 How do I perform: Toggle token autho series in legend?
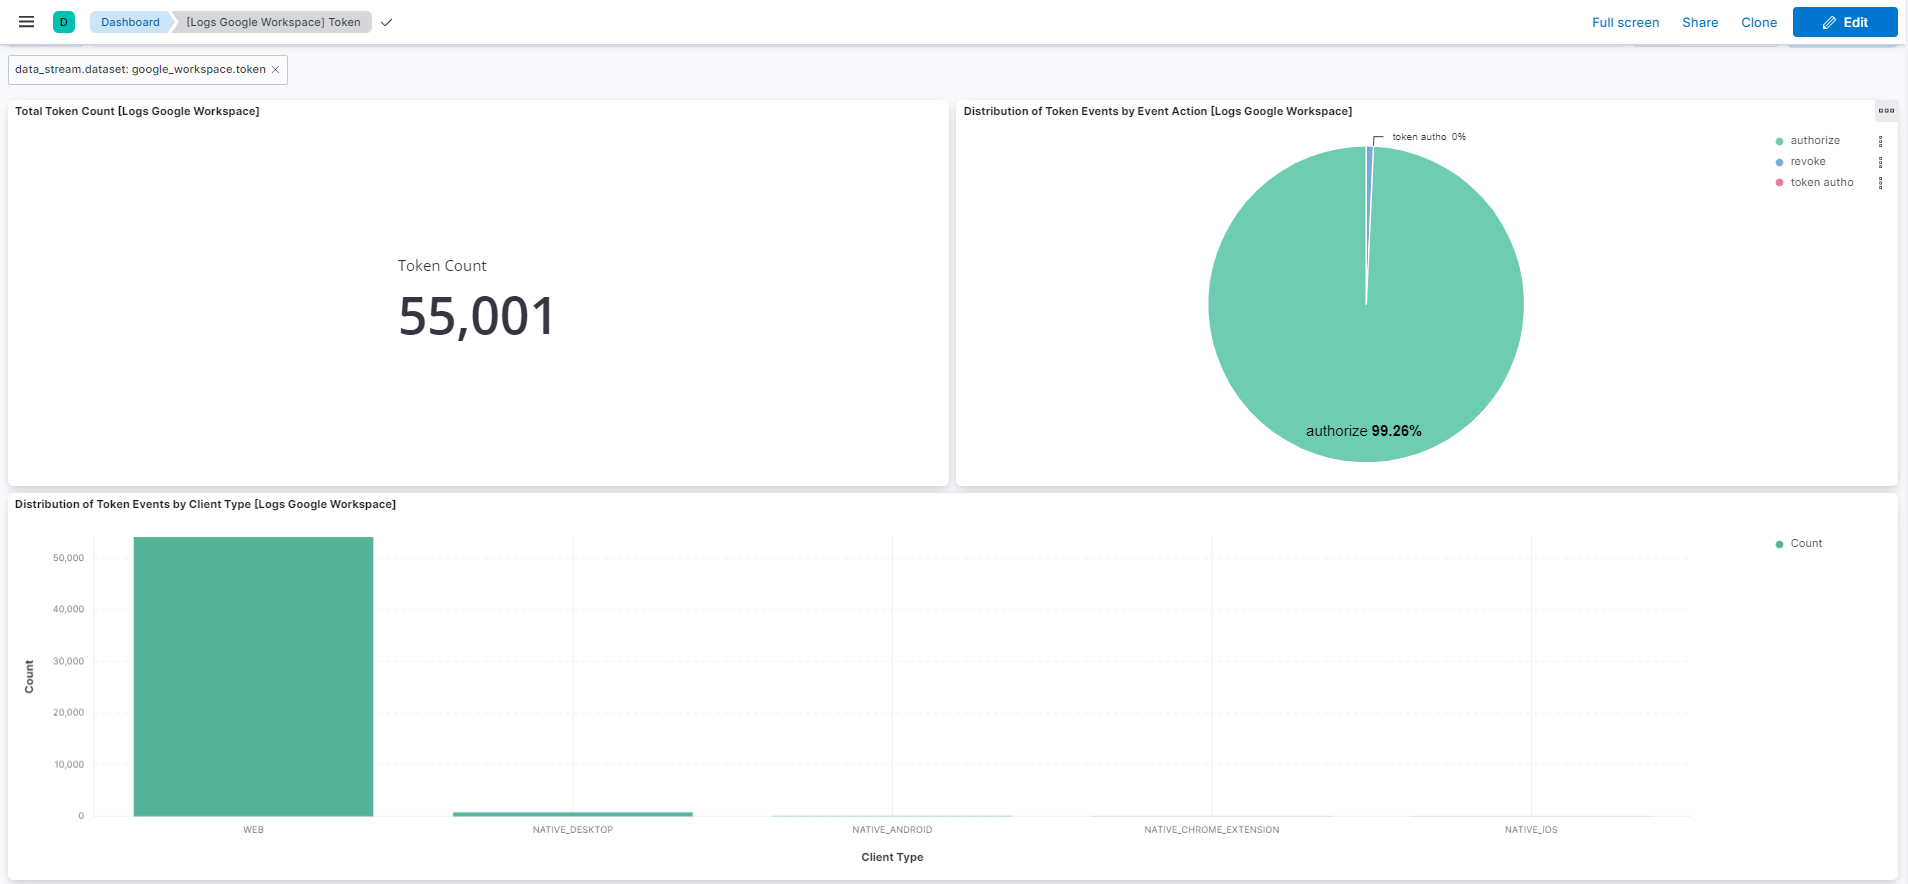coord(1821,183)
